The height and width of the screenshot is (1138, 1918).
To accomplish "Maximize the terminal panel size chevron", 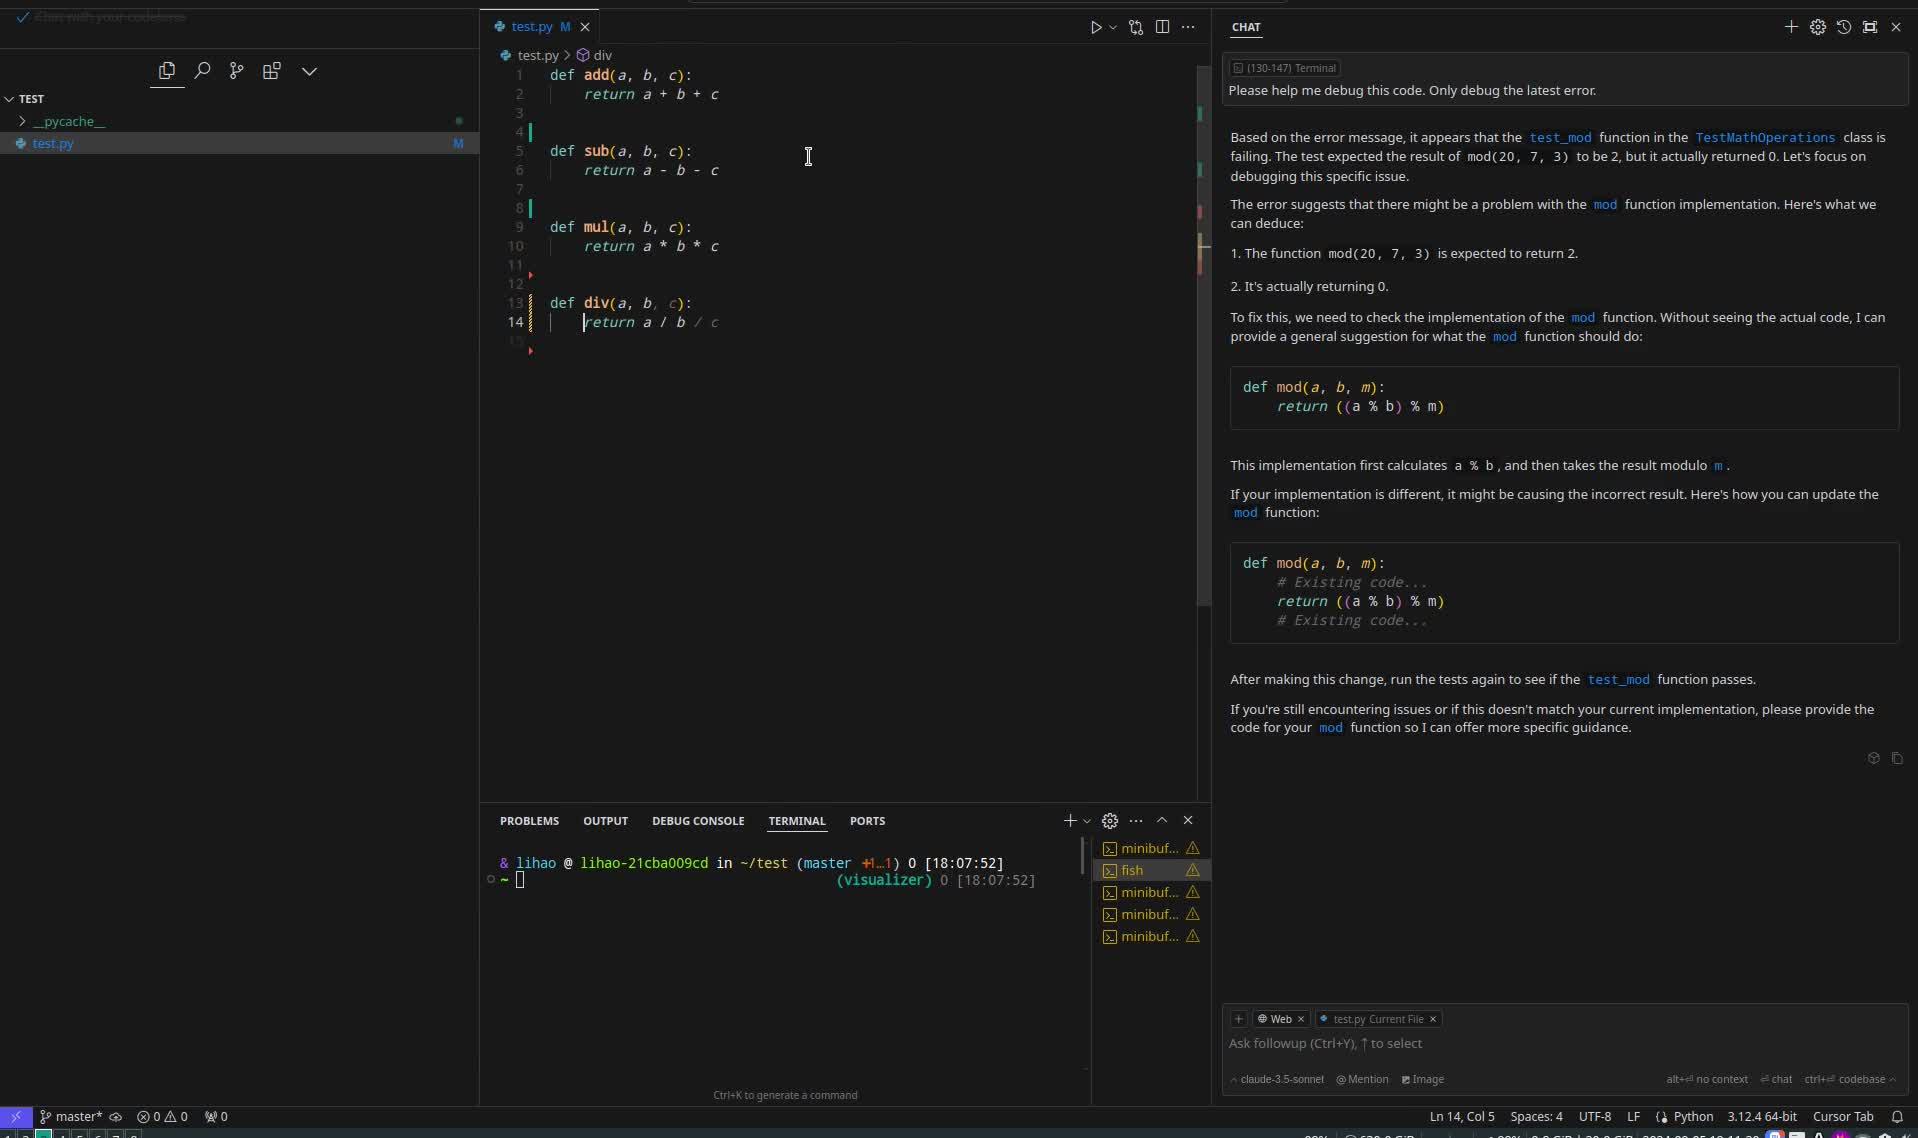I will point(1162,821).
